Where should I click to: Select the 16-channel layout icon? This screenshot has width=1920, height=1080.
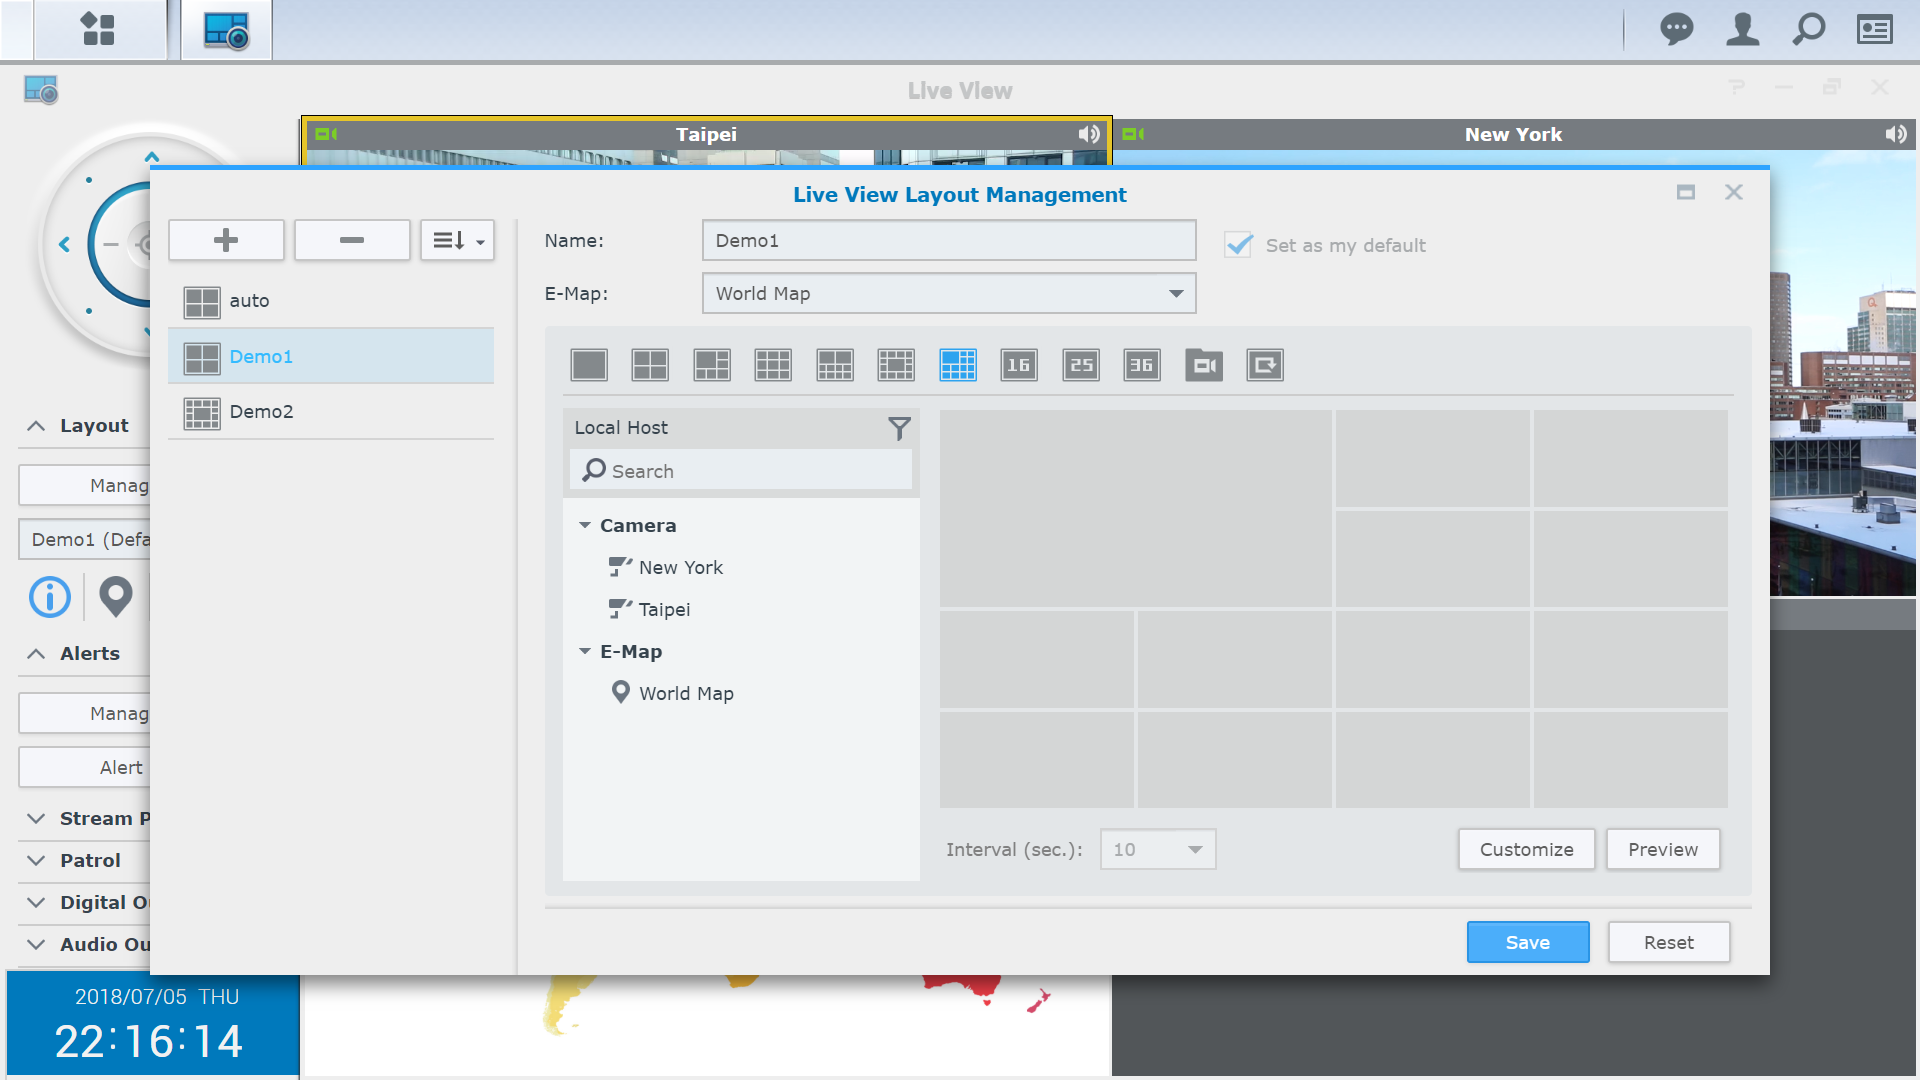point(1019,365)
